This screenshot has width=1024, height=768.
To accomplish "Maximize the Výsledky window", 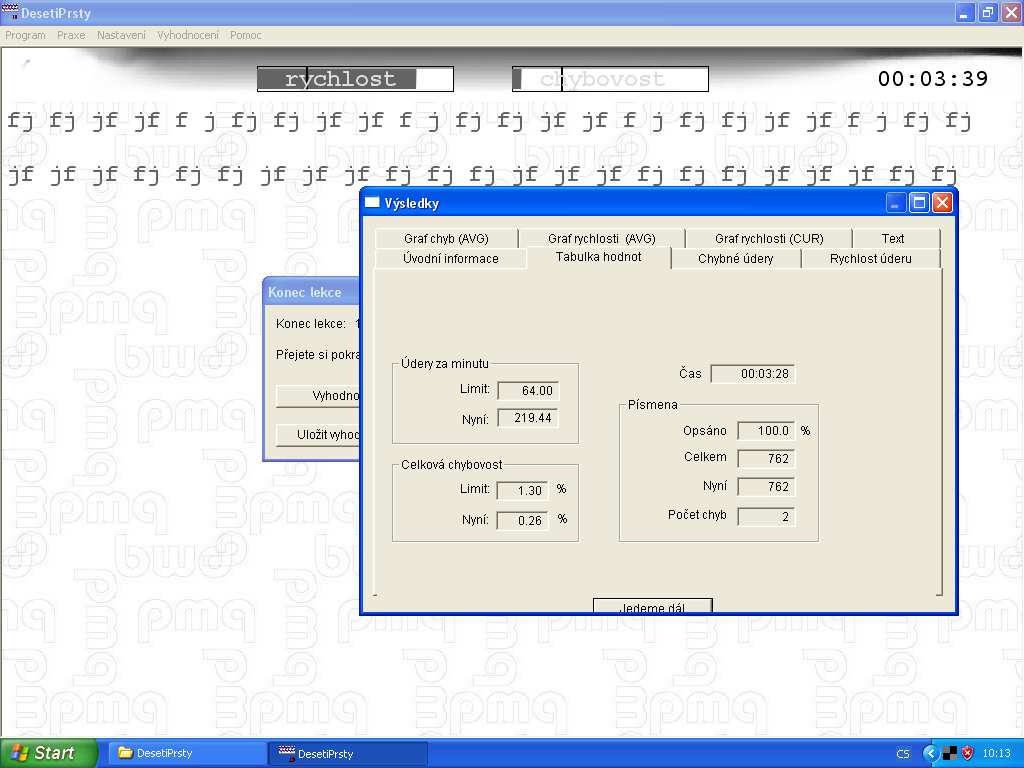I will (x=919, y=203).
